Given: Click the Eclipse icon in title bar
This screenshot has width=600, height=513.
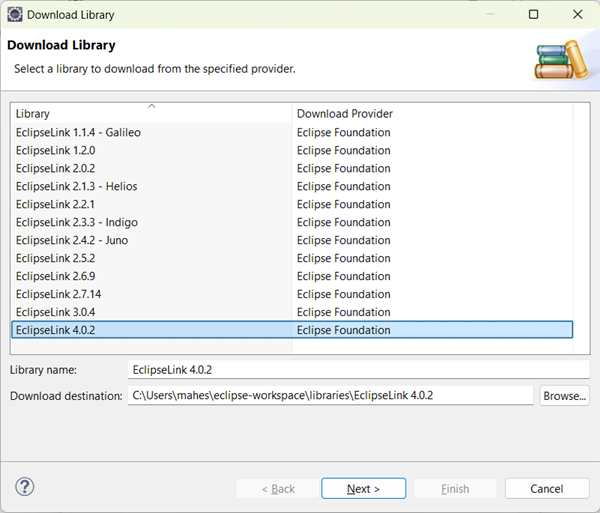Looking at the screenshot, I should click(x=15, y=15).
